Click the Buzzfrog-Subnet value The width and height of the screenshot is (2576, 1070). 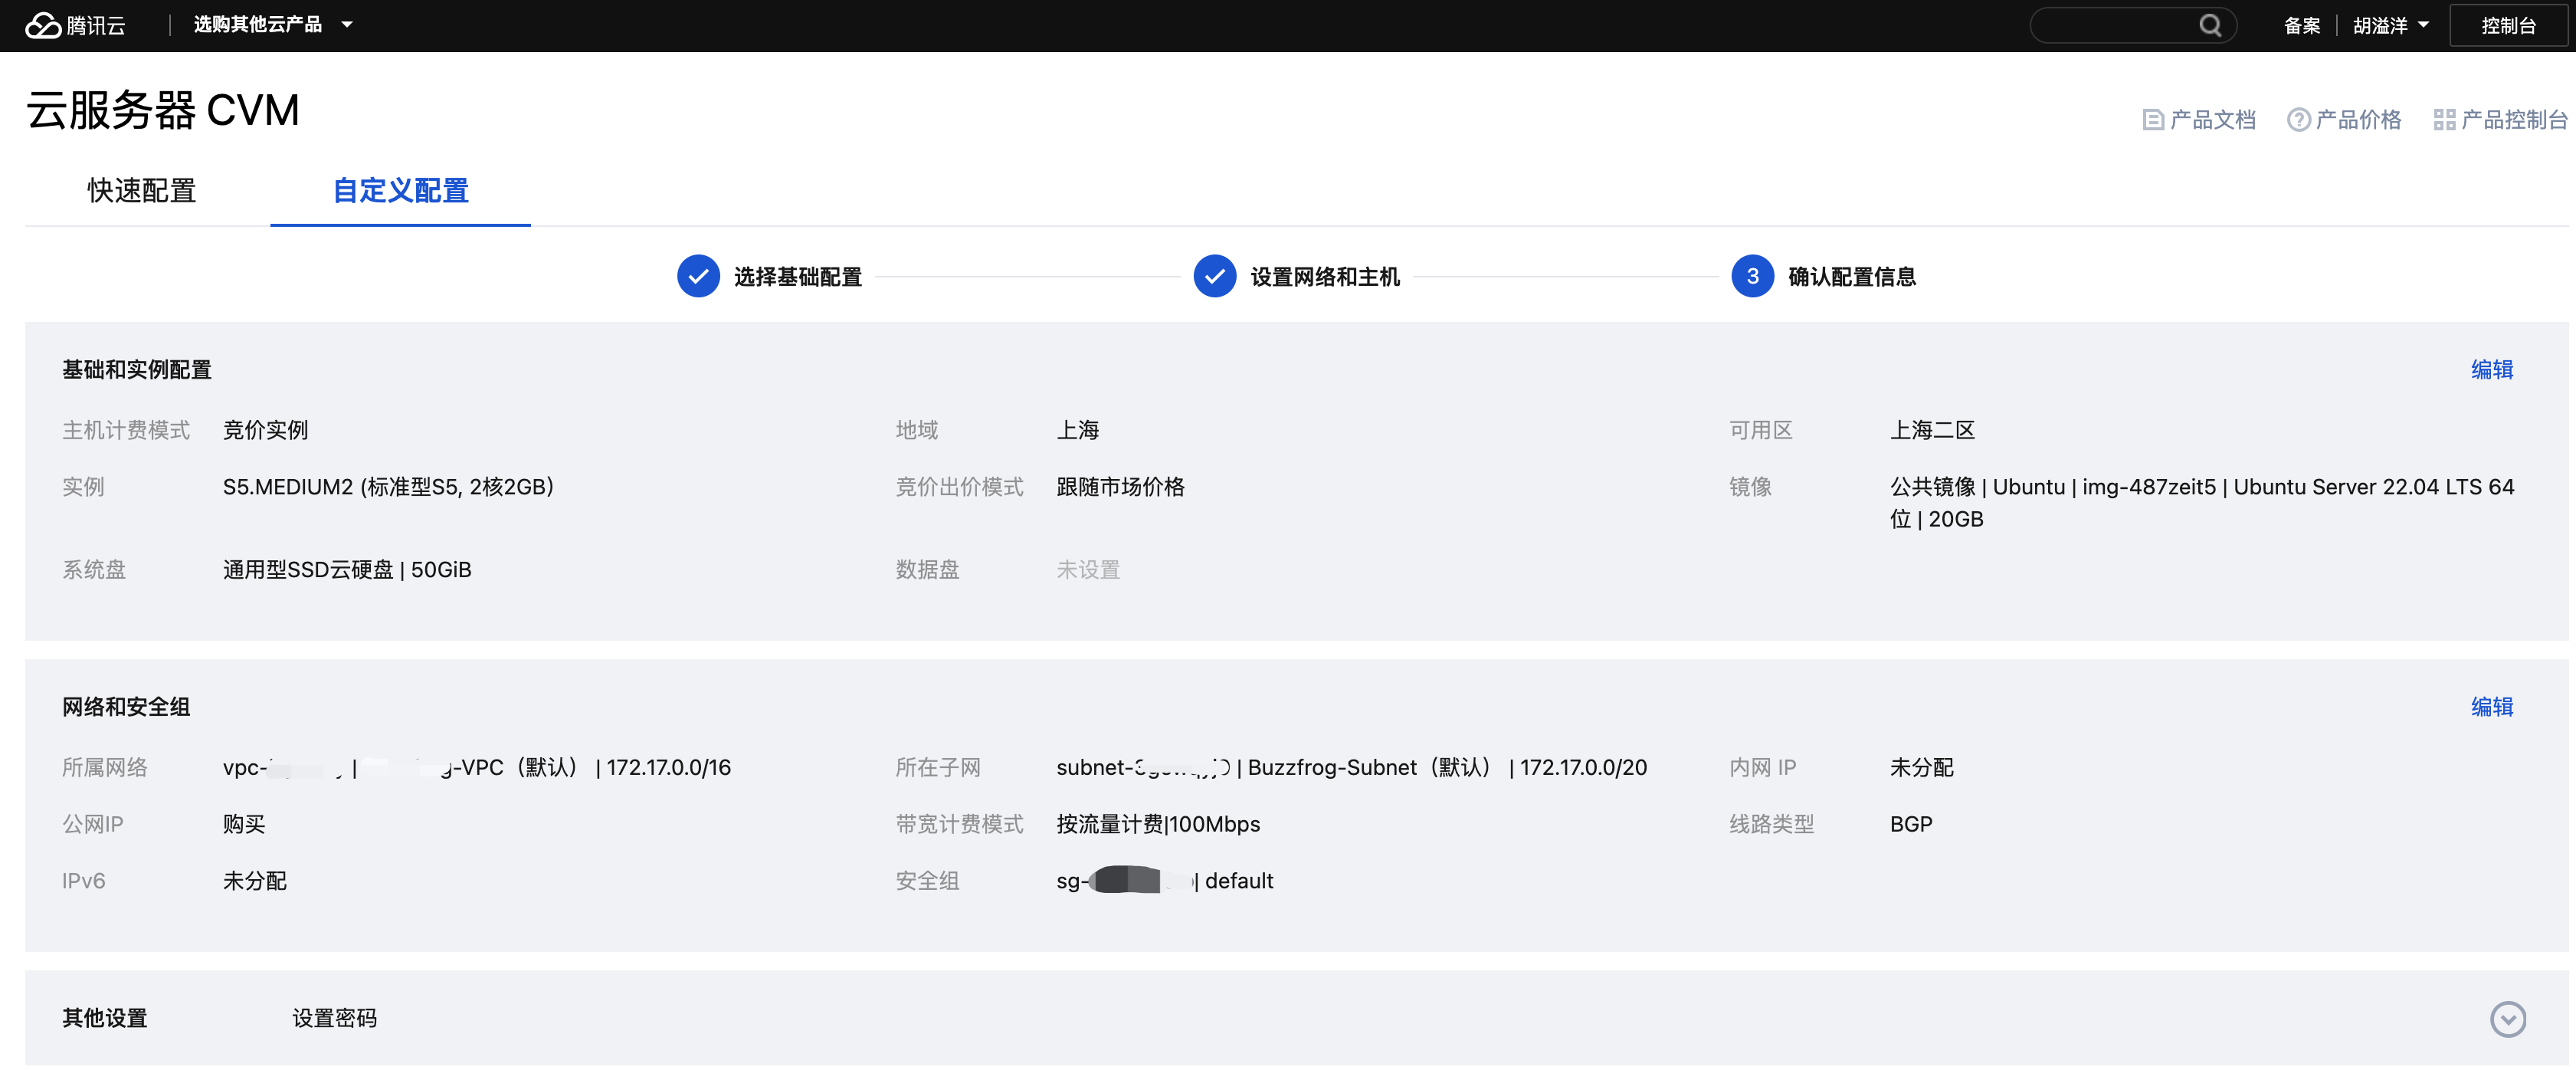pos(1351,767)
